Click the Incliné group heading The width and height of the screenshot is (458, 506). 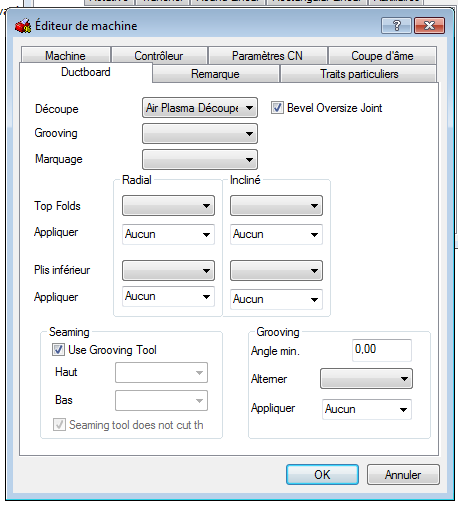245,180
